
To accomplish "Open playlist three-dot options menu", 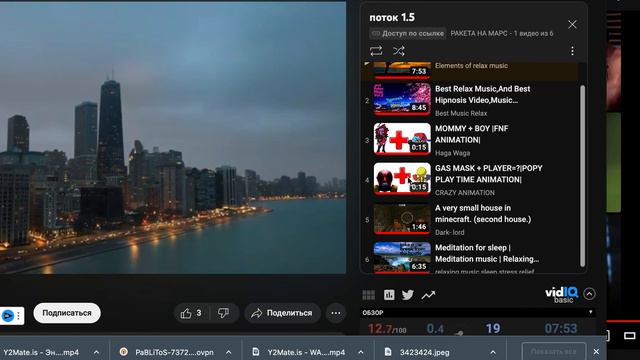I will (572, 51).
